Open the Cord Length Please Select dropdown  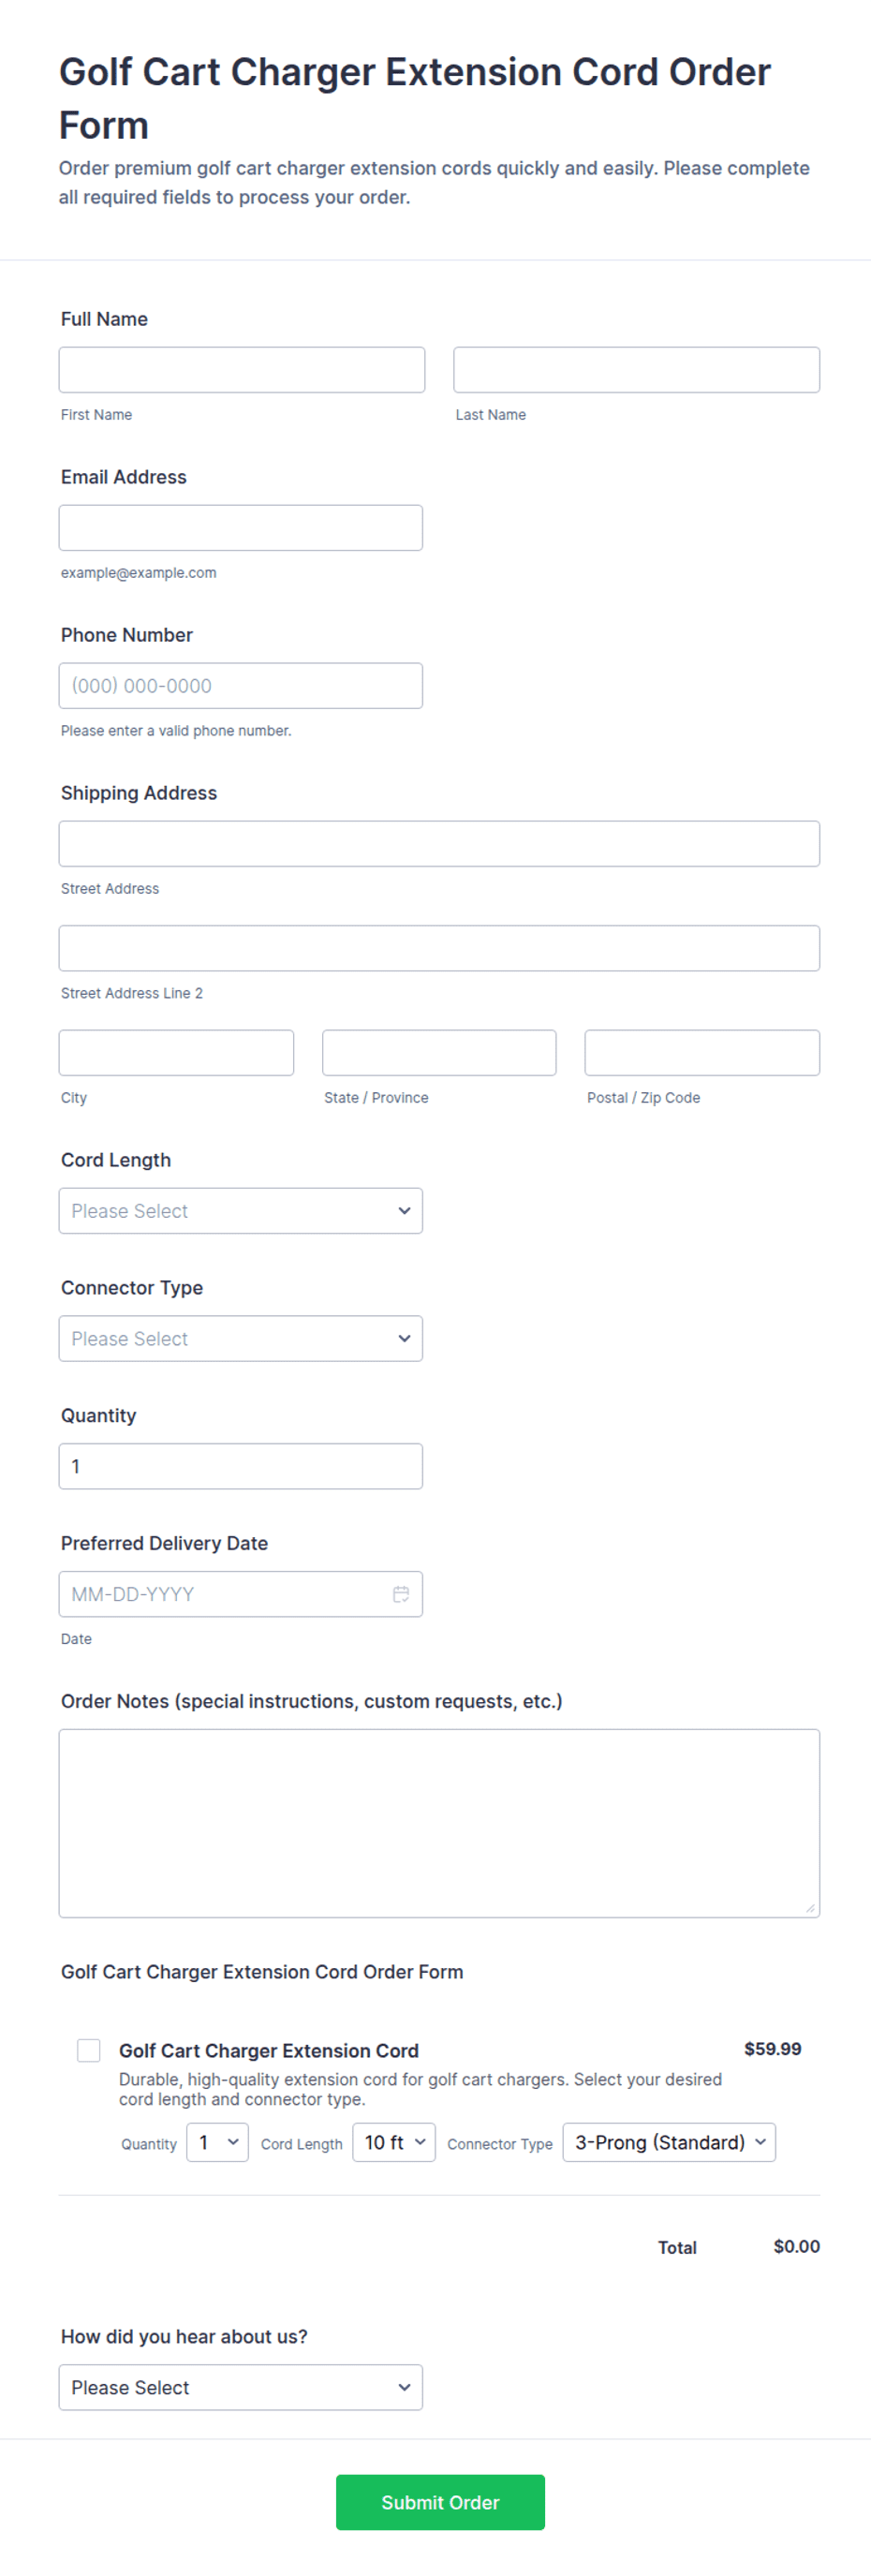241,1211
